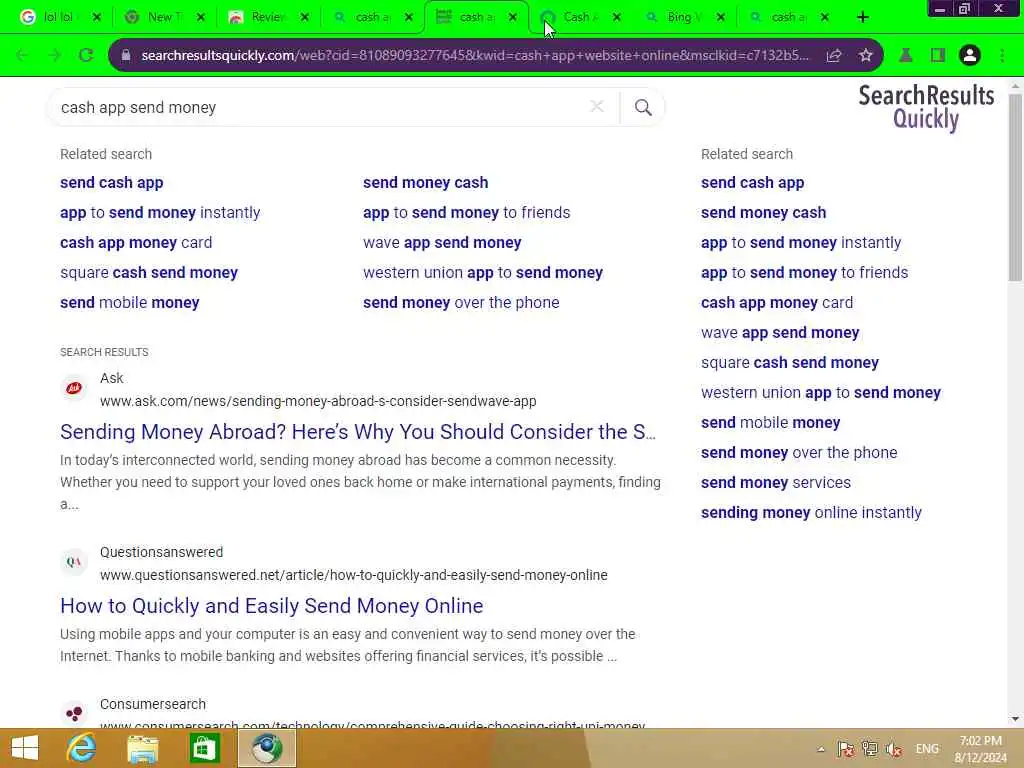Viewport: 1024px width, 768px height.
Task: Open the browser side panel icon
Action: [x=938, y=56]
